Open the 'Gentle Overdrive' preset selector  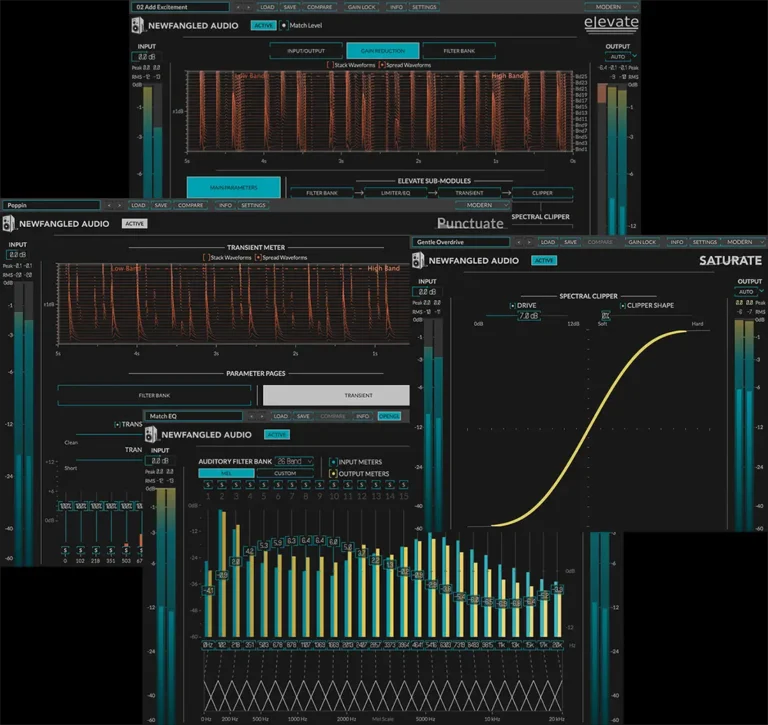tap(461, 242)
